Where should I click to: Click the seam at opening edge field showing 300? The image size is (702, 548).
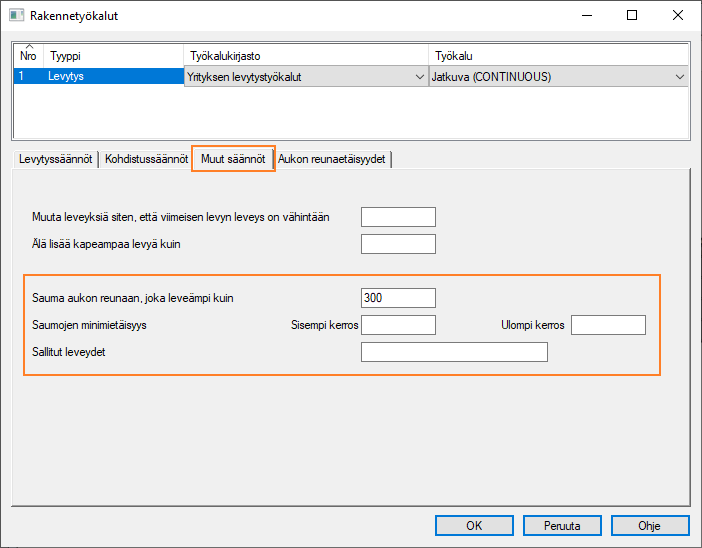(398, 298)
